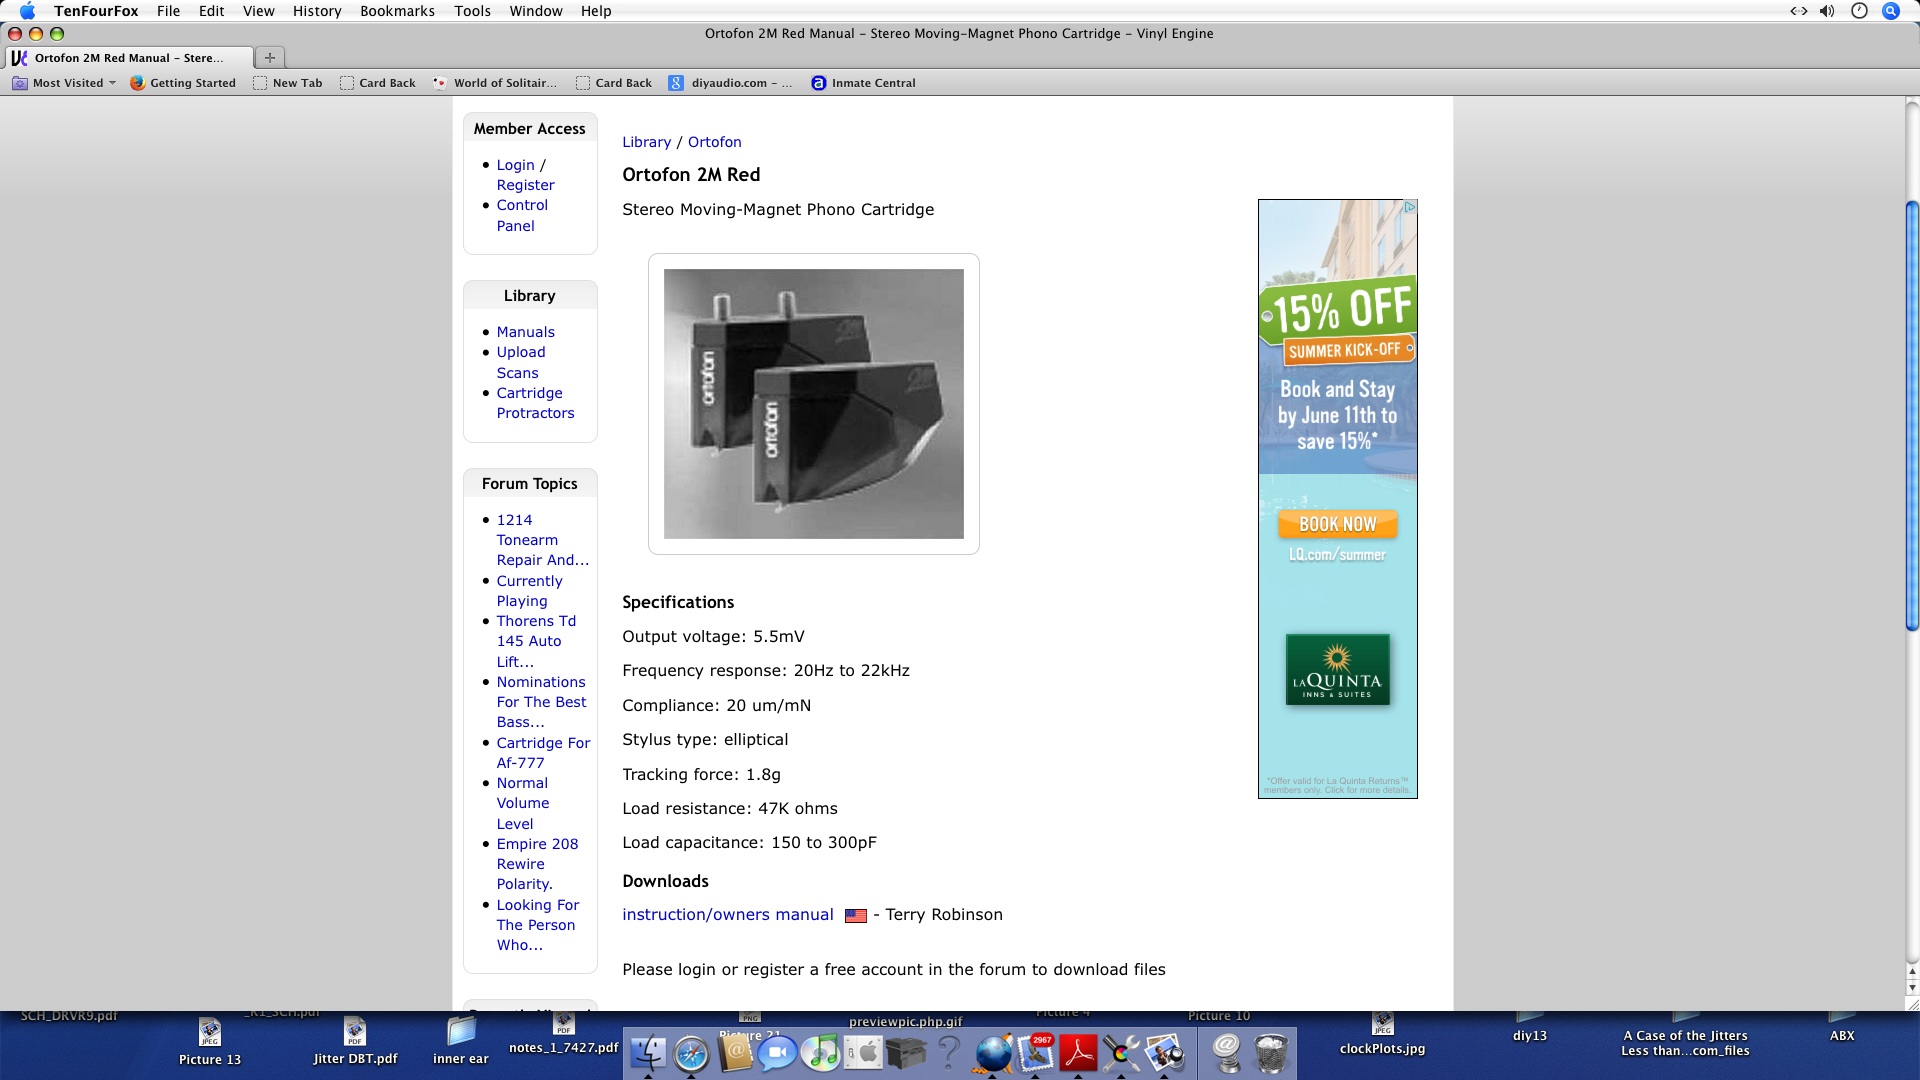Open a new tab with plus button
Screen dimensions: 1920x1080
[x=269, y=57]
